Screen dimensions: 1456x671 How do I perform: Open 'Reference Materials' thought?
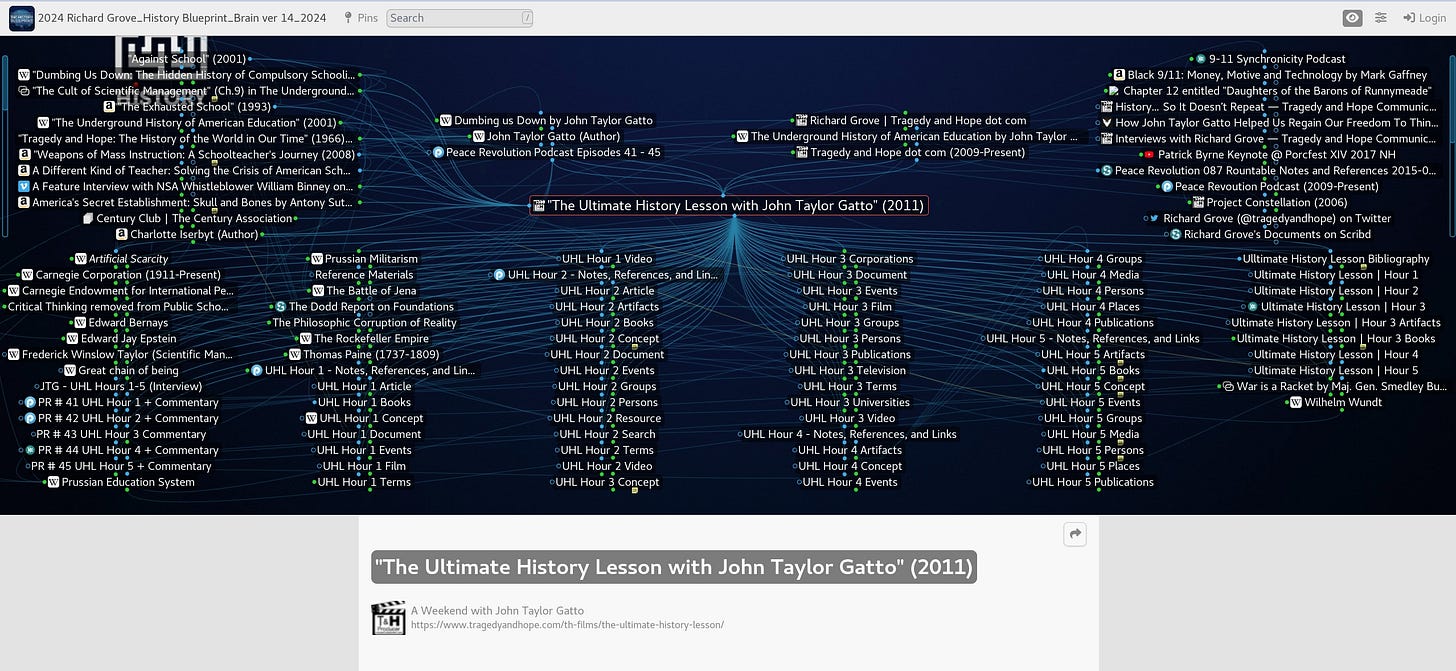pyautogui.click(x=364, y=274)
